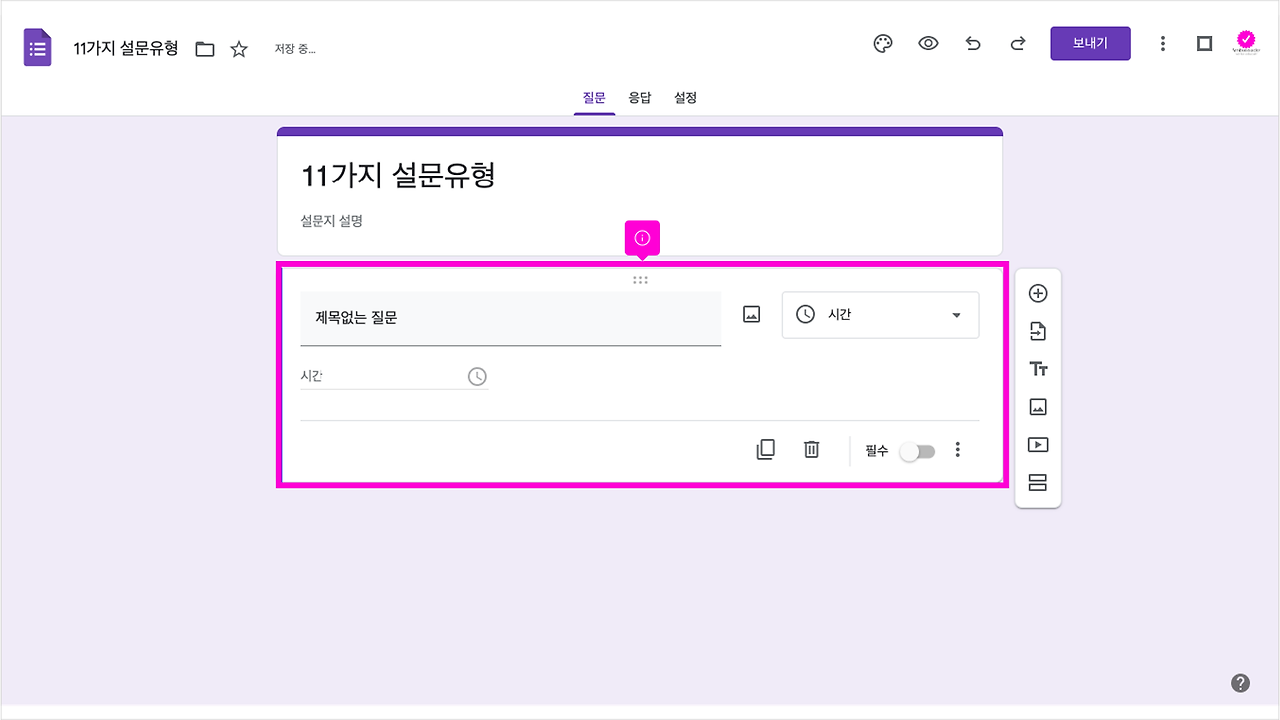1280x720 pixels.
Task: Duplicate the time question
Action: [765, 449]
